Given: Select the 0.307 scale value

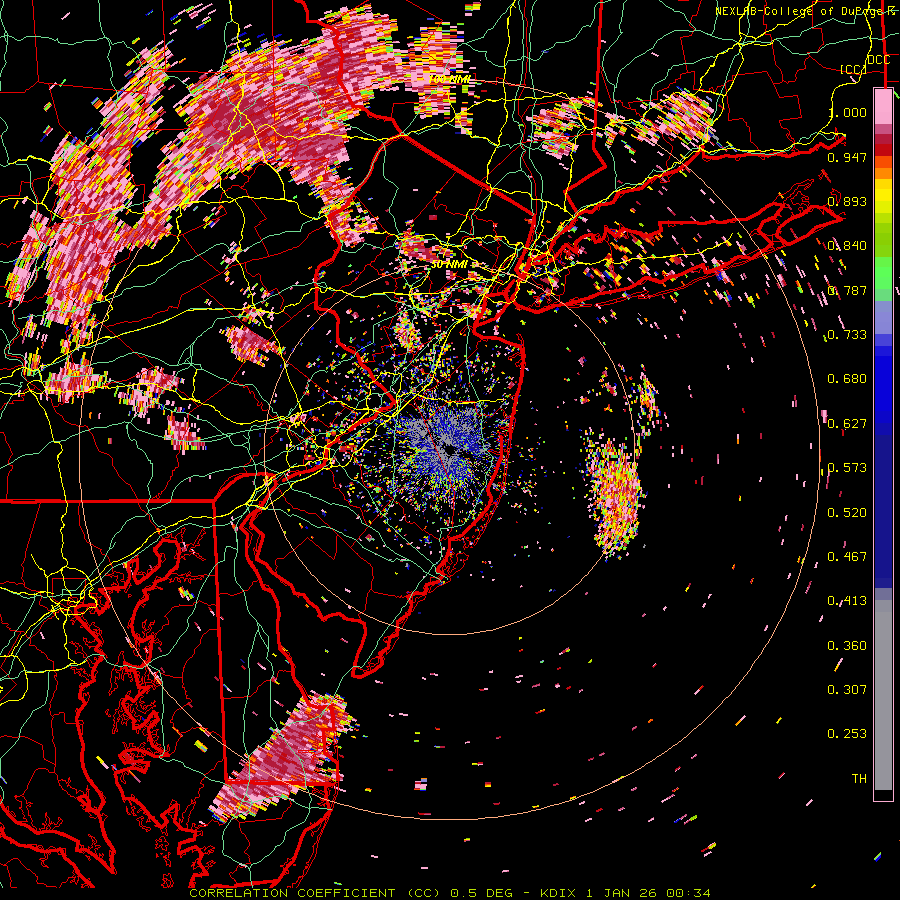Looking at the screenshot, I should pyautogui.click(x=847, y=690).
